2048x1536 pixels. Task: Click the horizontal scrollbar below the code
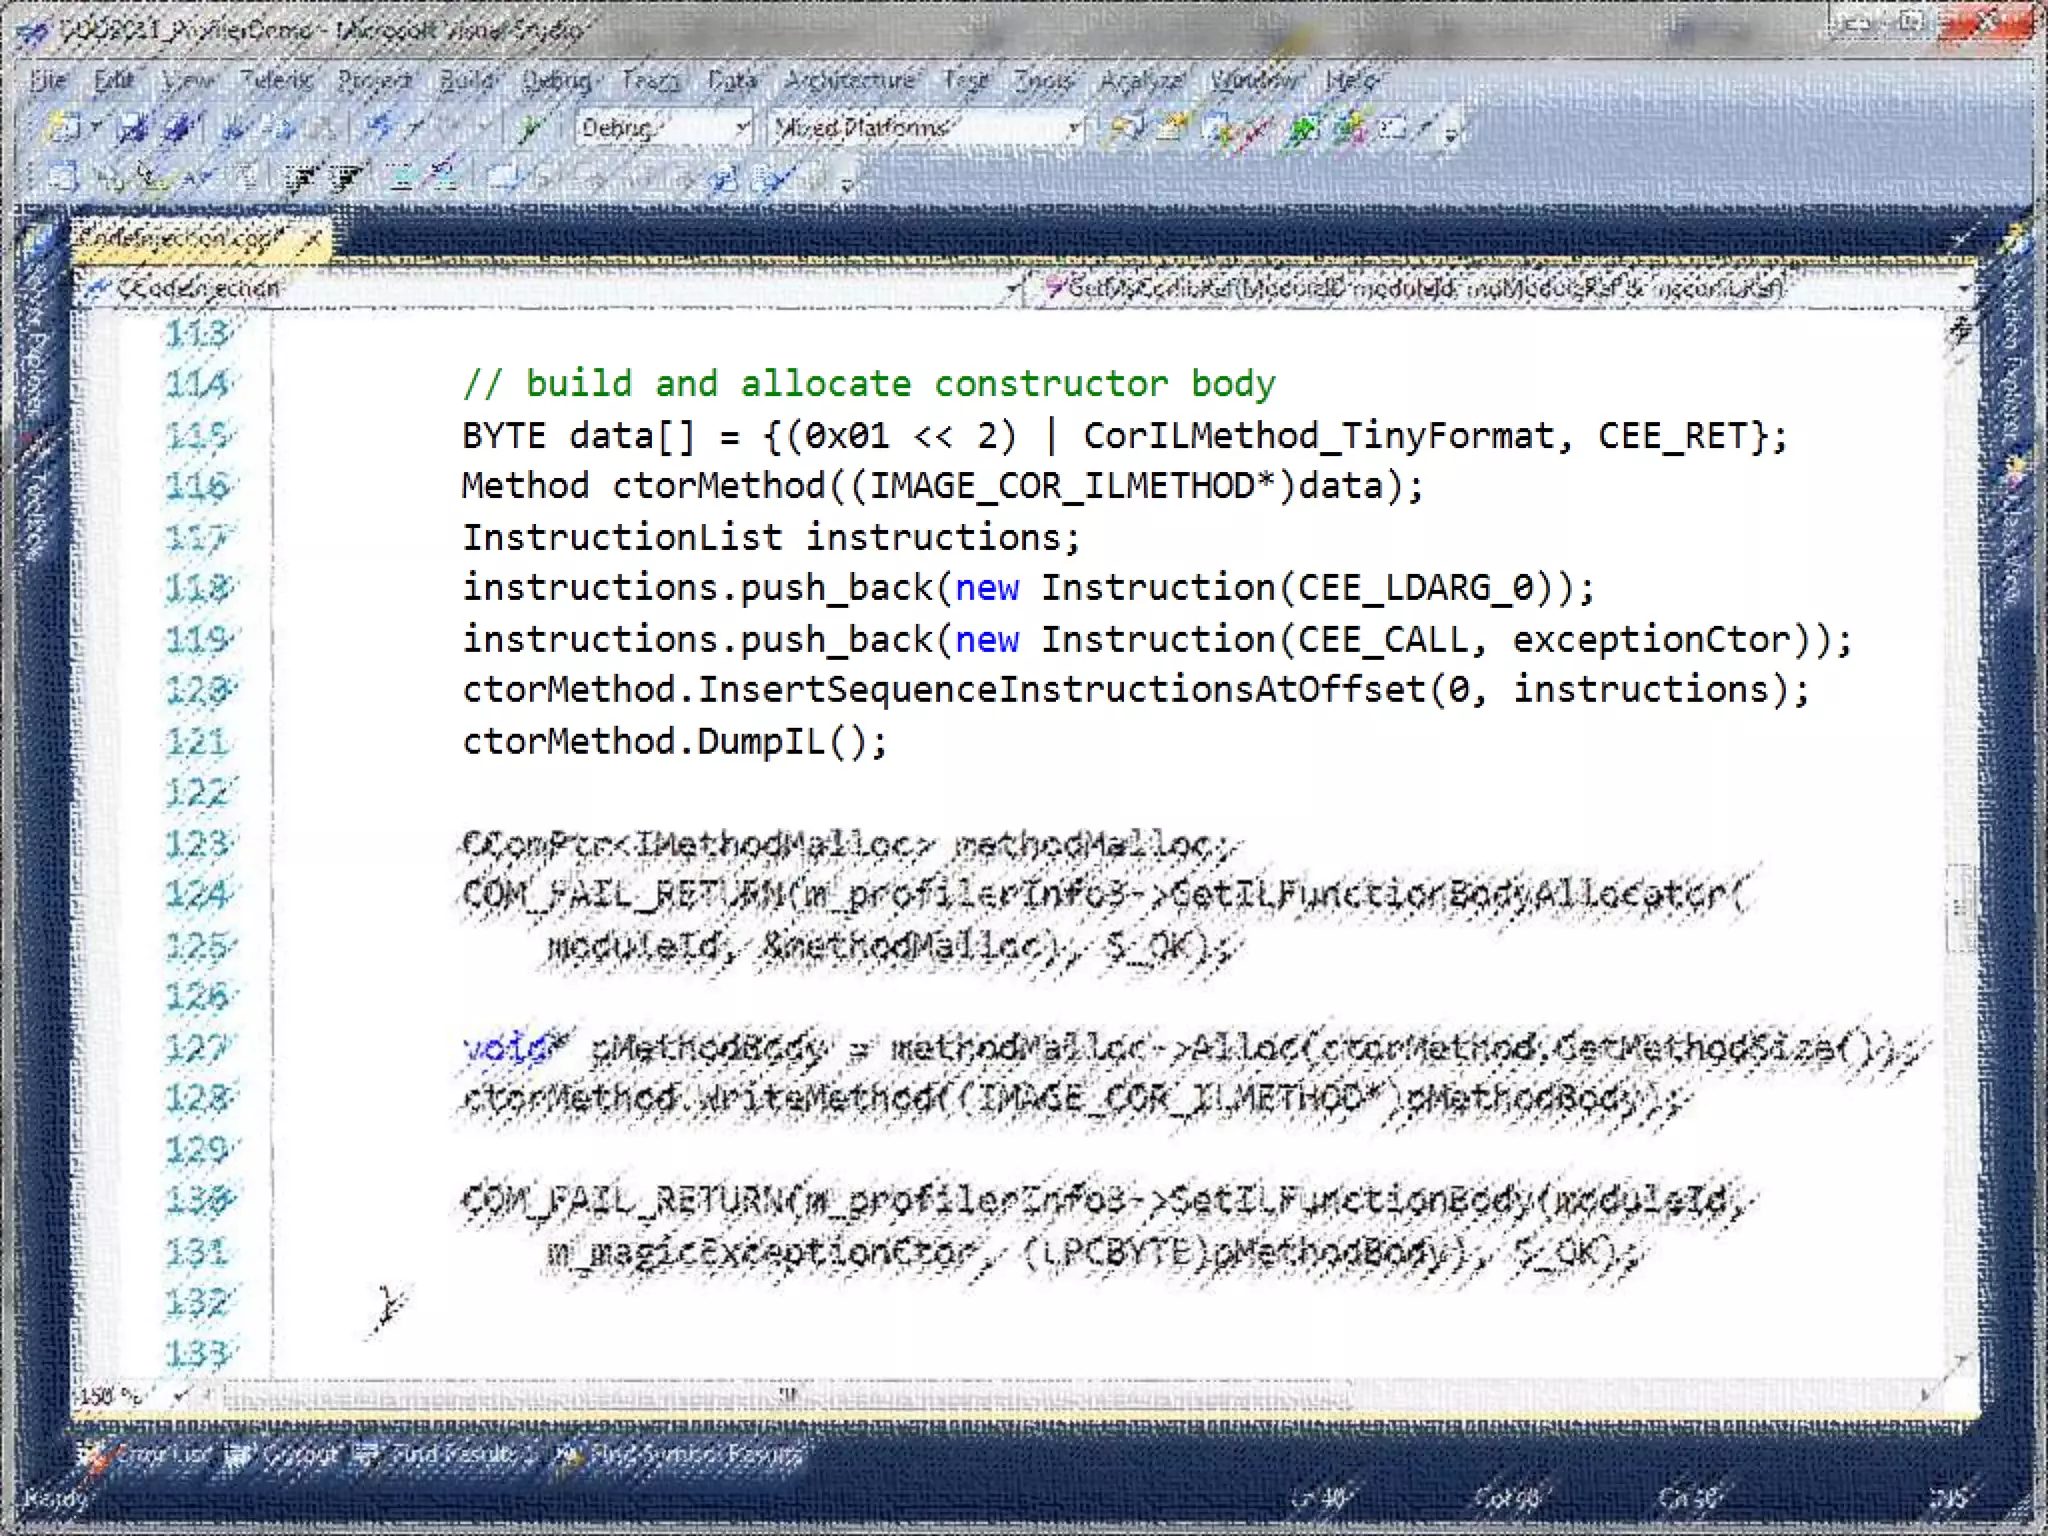(790, 1395)
